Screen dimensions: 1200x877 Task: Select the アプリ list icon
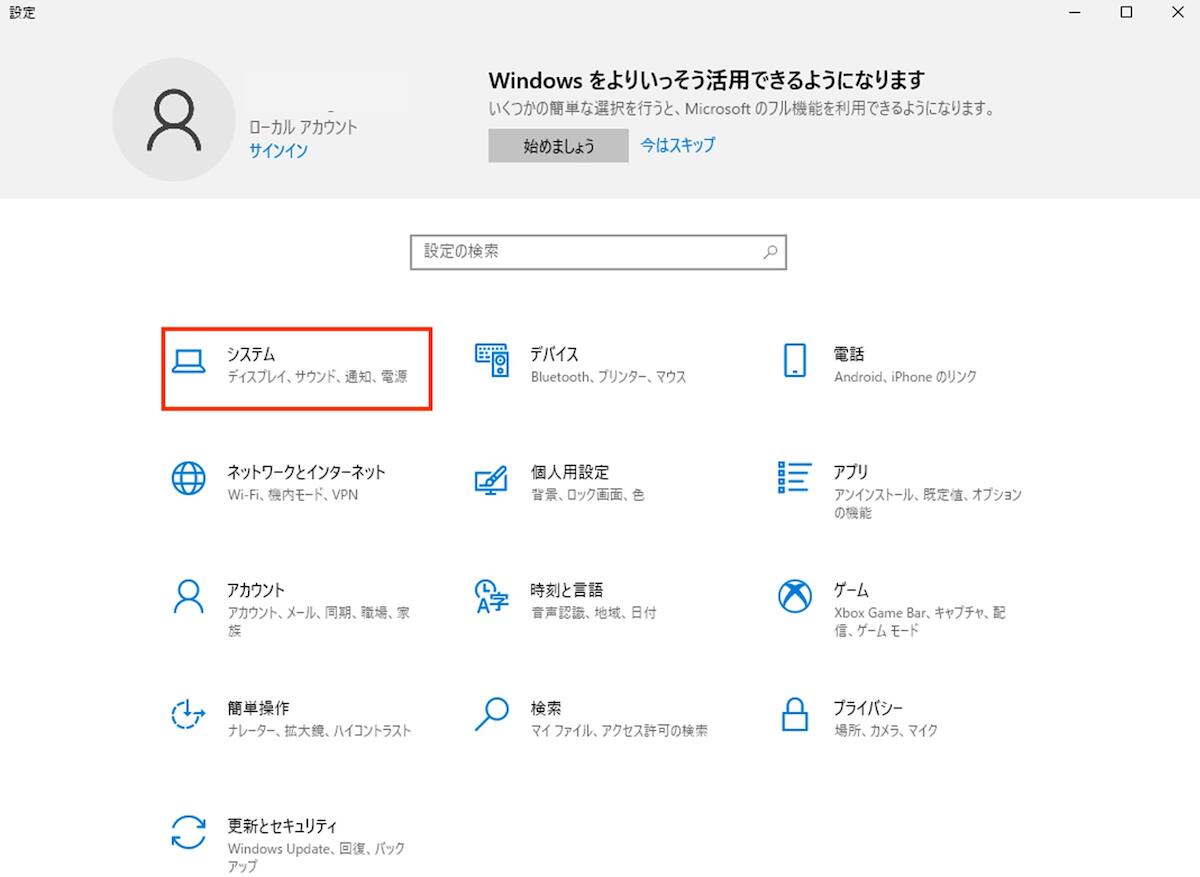click(x=795, y=478)
